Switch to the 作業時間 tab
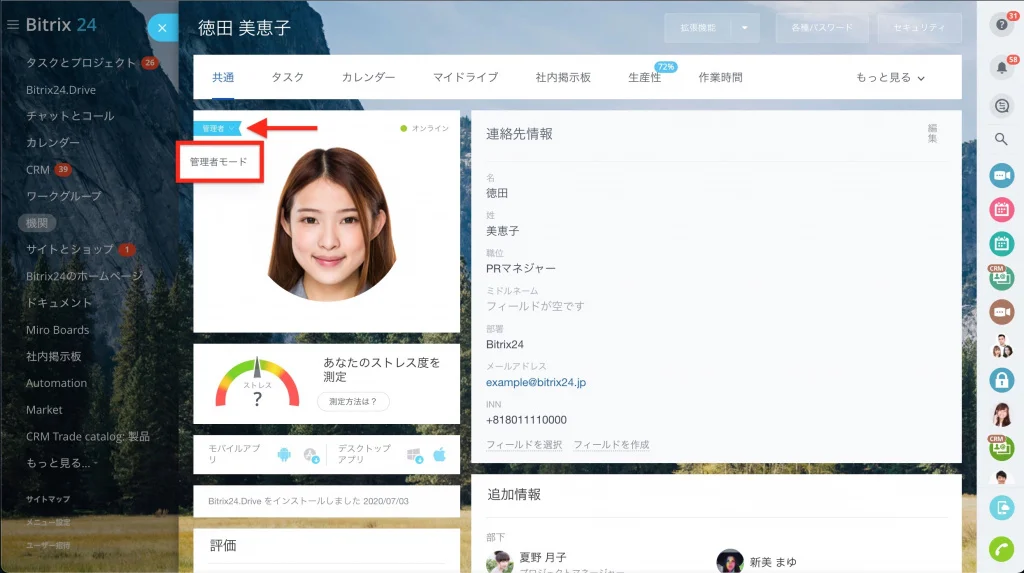1024x573 pixels. pos(720,77)
